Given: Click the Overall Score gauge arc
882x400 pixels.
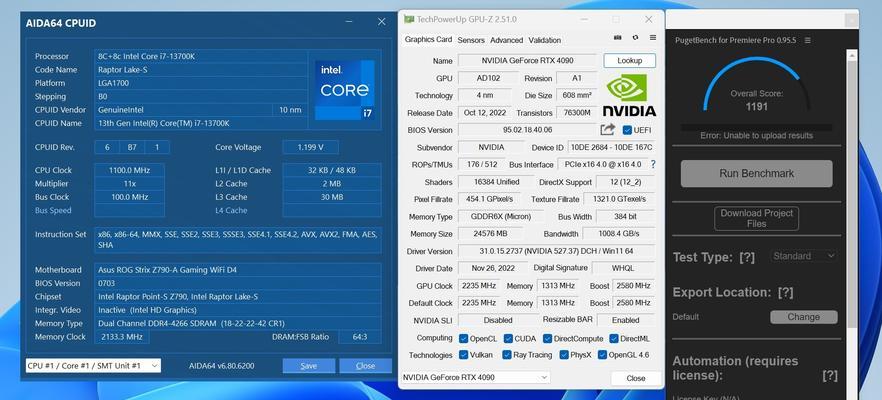Looking at the screenshot, I should click(756, 84).
